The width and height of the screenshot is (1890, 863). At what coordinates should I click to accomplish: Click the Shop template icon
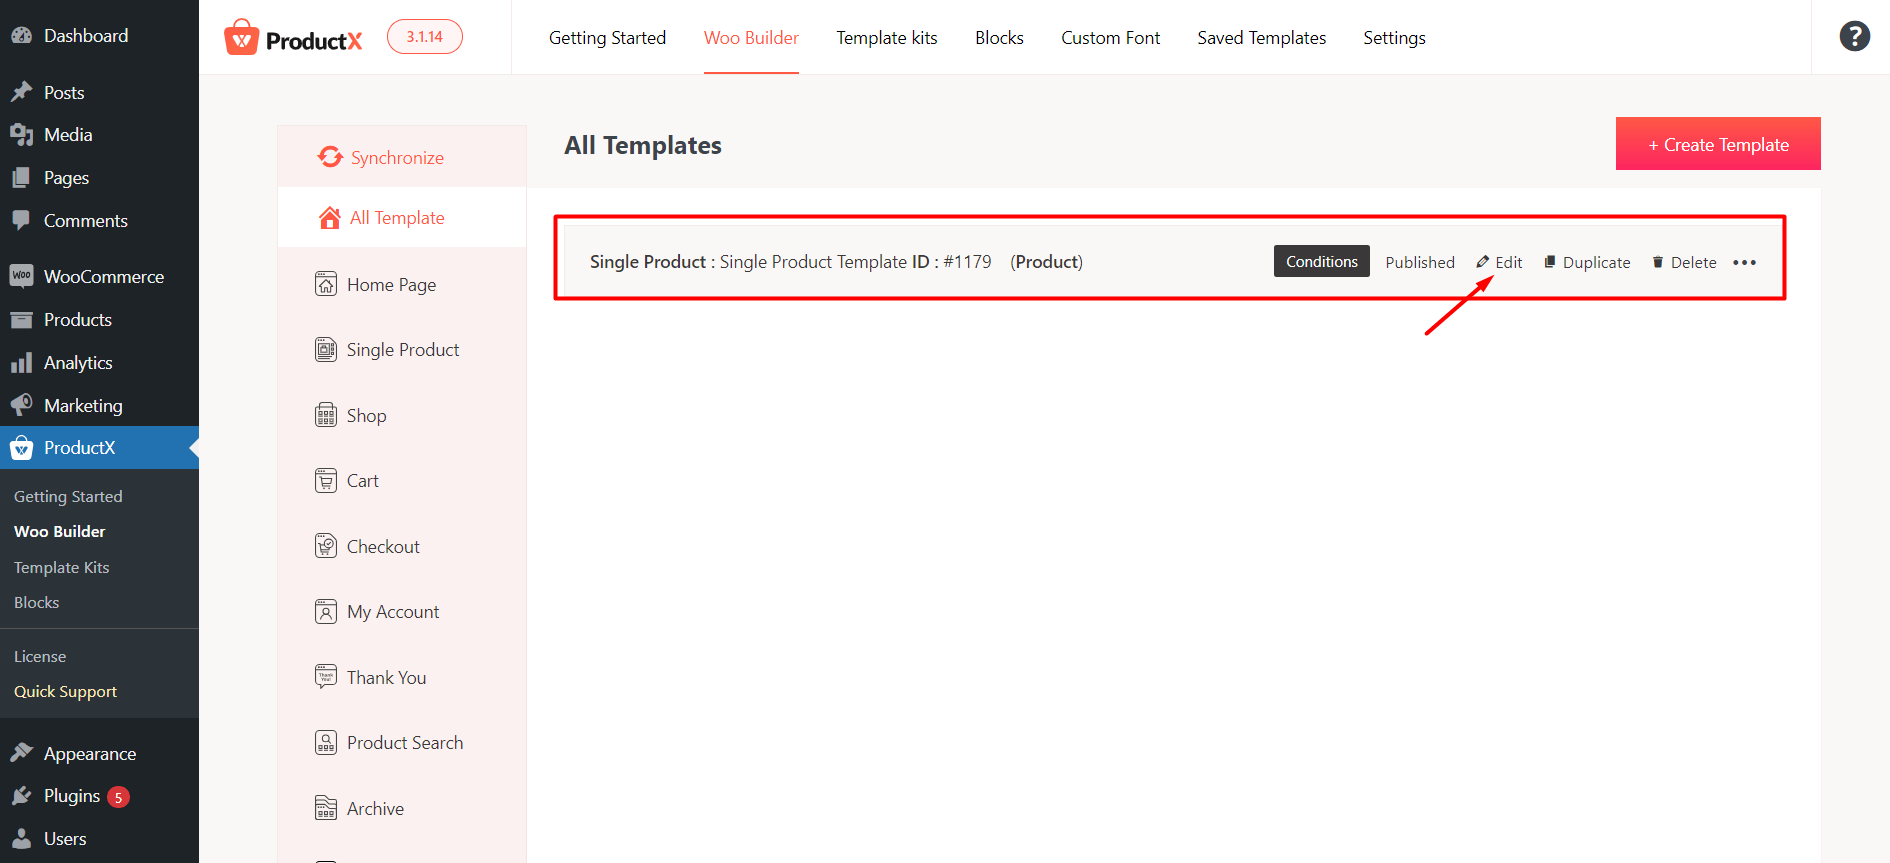click(326, 415)
